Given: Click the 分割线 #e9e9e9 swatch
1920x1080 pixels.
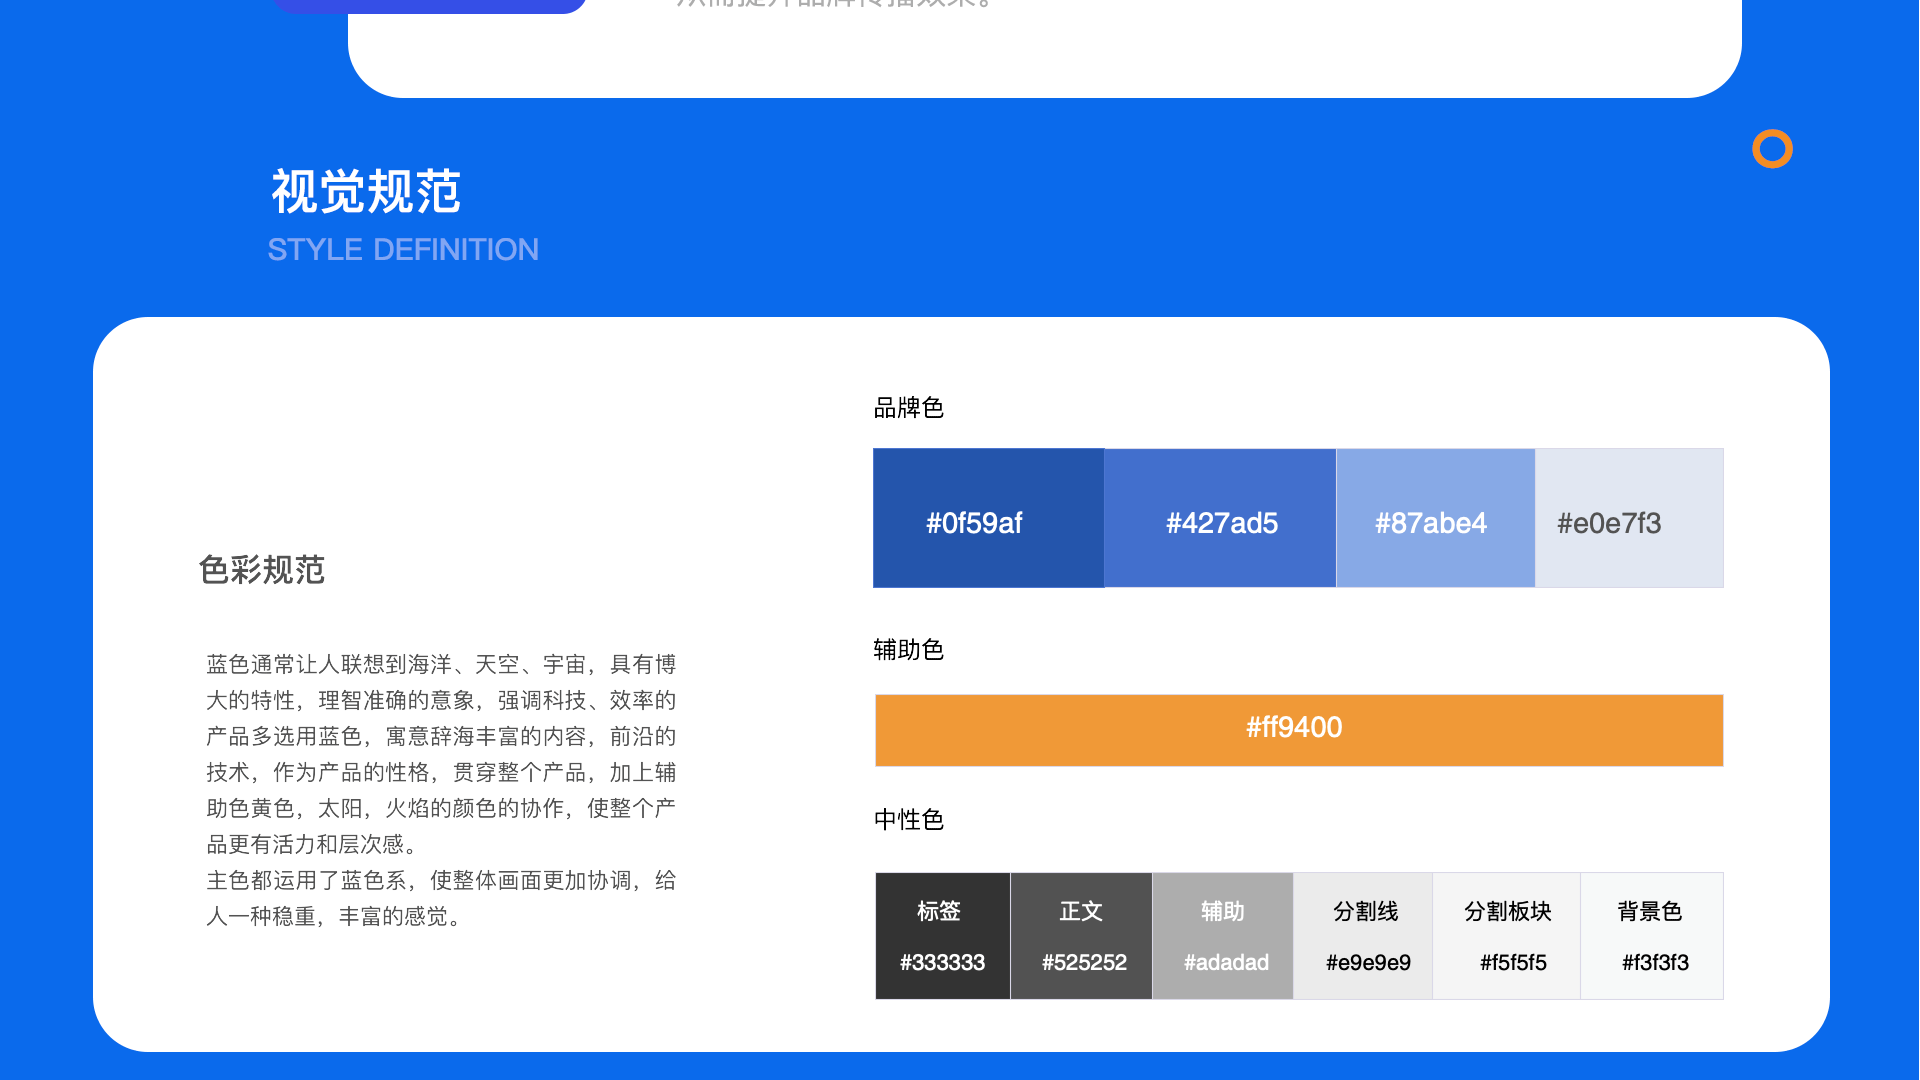Looking at the screenshot, I should (x=1364, y=936).
